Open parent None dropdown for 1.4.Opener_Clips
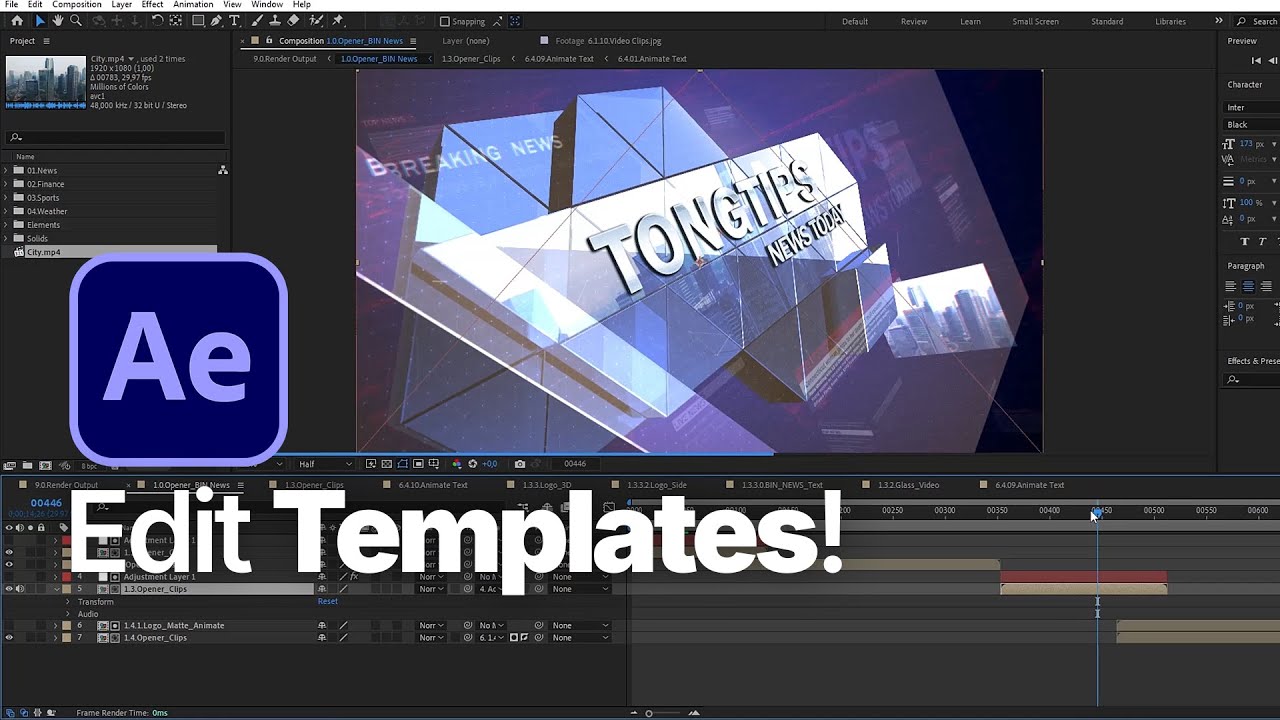Screen dimensions: 1280x720 pyautogui.click(x=580, y=638)
